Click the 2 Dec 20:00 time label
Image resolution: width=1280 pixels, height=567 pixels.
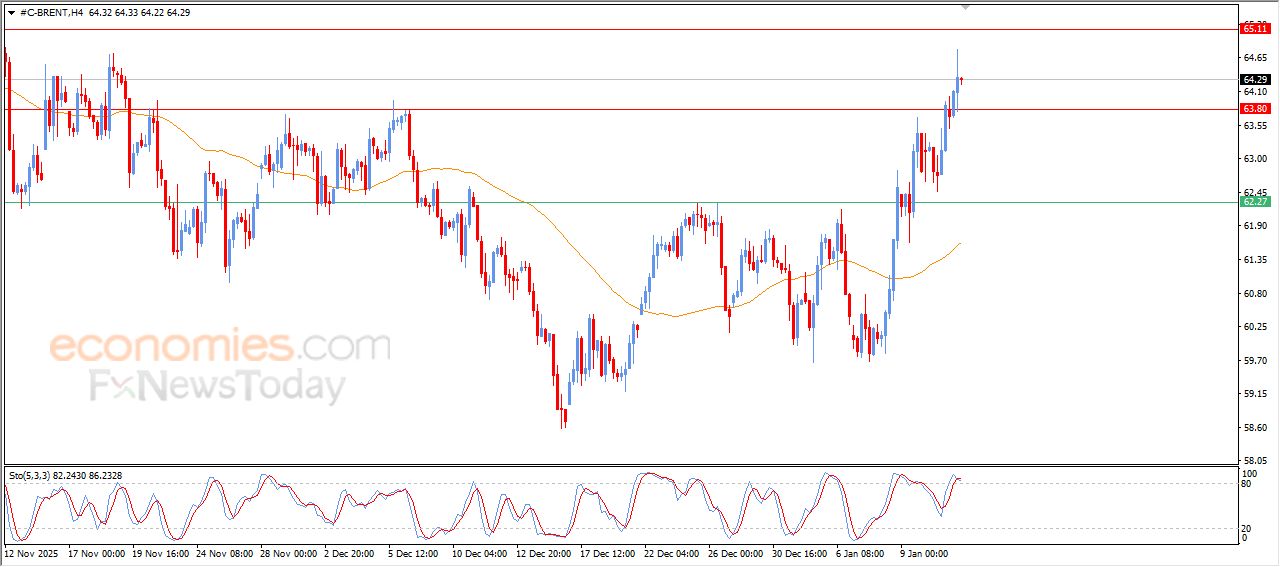click(350, 552)
